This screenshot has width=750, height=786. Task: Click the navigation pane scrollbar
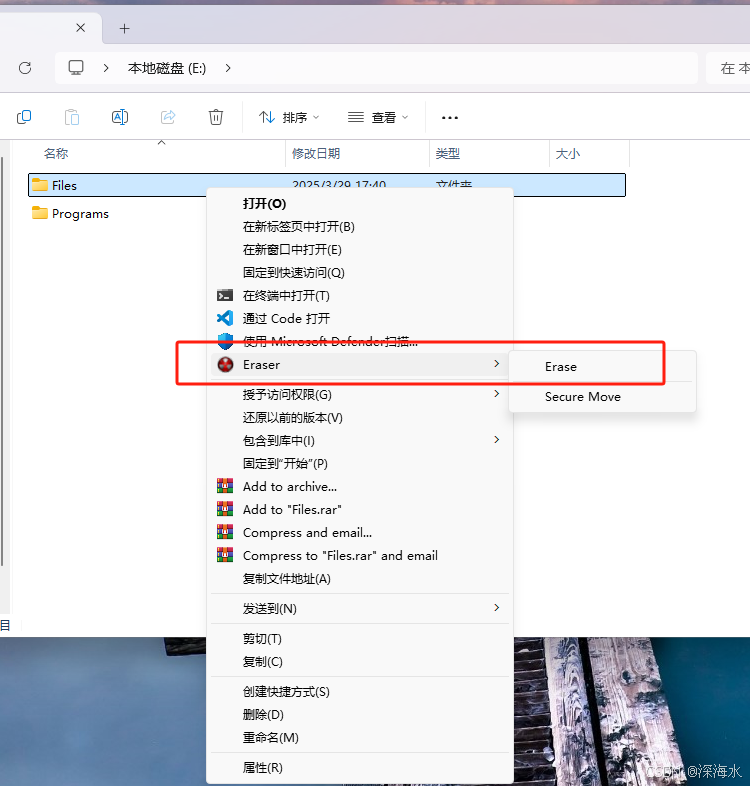[x=3, y=361]
